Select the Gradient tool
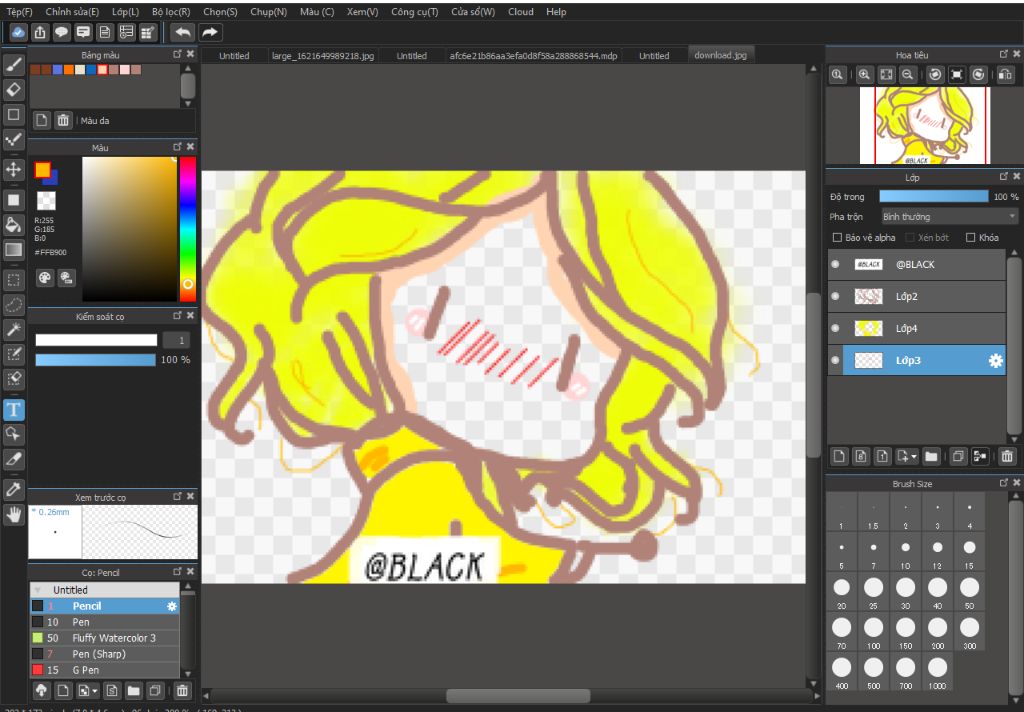The width and height of the screenshot is (1024, 712). coord(14,250)
